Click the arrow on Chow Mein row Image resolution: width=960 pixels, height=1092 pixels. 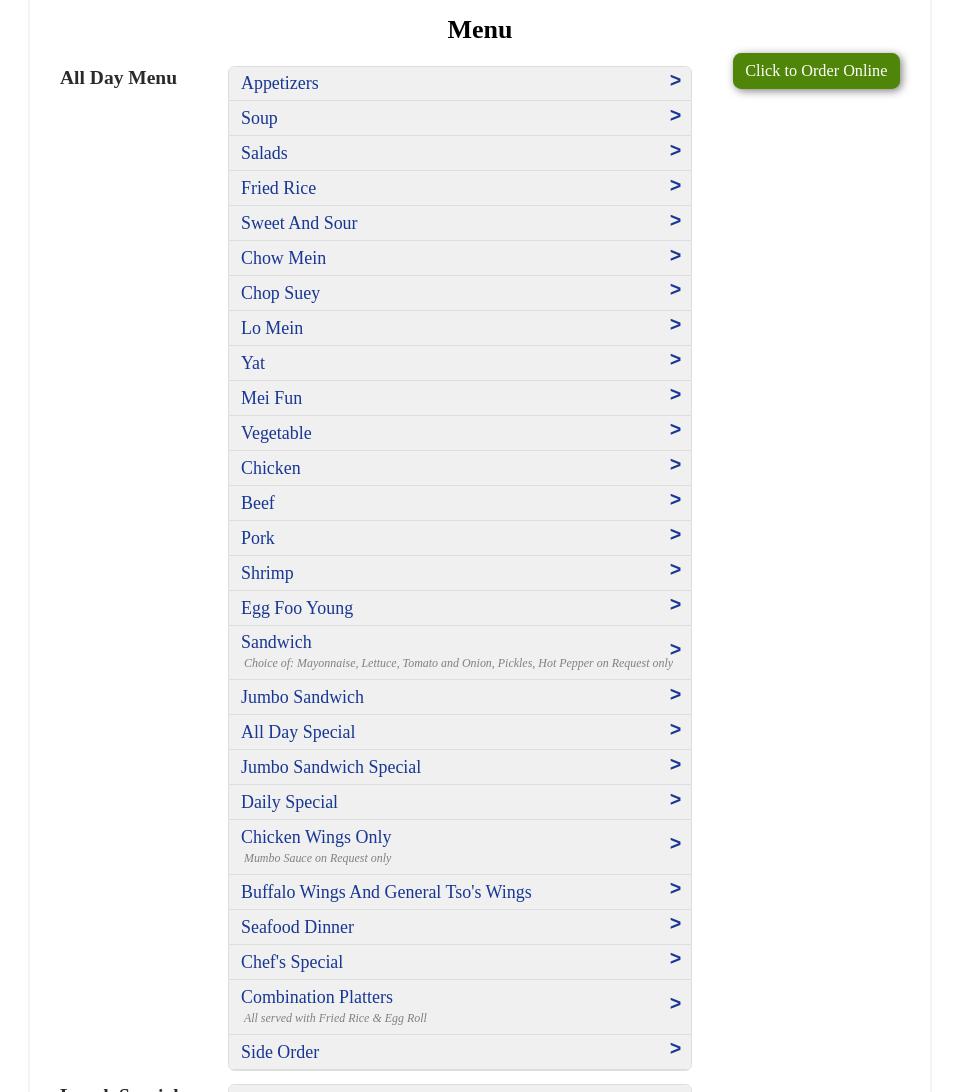point(675,256)
